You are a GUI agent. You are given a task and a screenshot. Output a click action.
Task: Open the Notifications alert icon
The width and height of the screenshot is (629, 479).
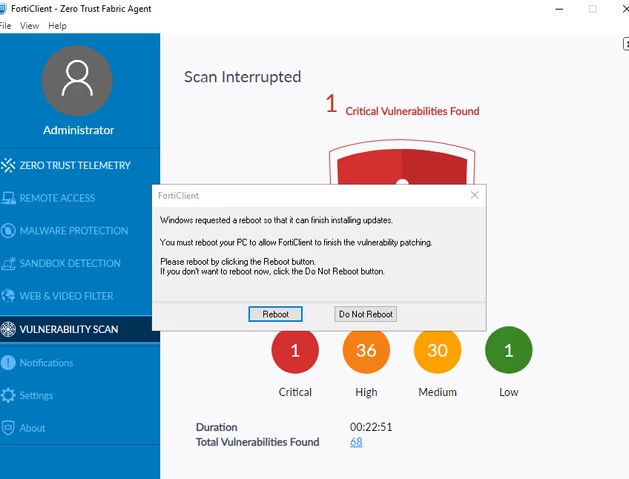pos(8,363)
